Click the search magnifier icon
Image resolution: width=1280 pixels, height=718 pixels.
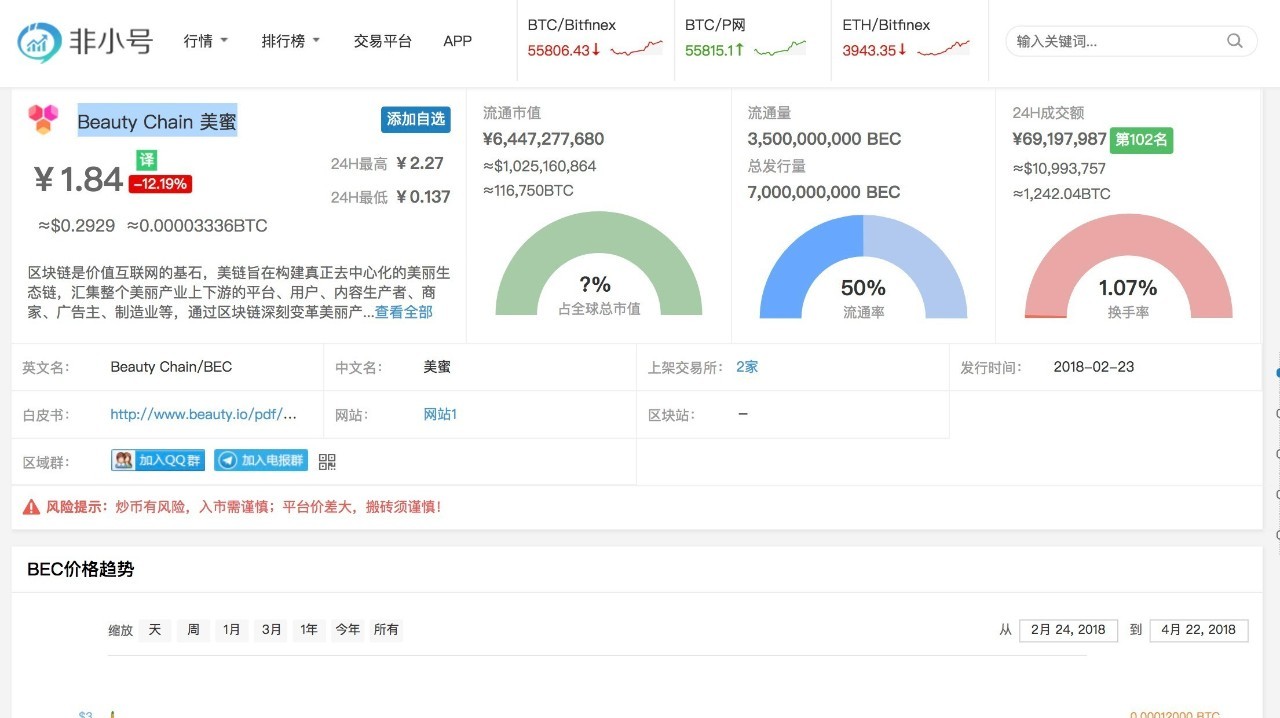coord(1235,41)
